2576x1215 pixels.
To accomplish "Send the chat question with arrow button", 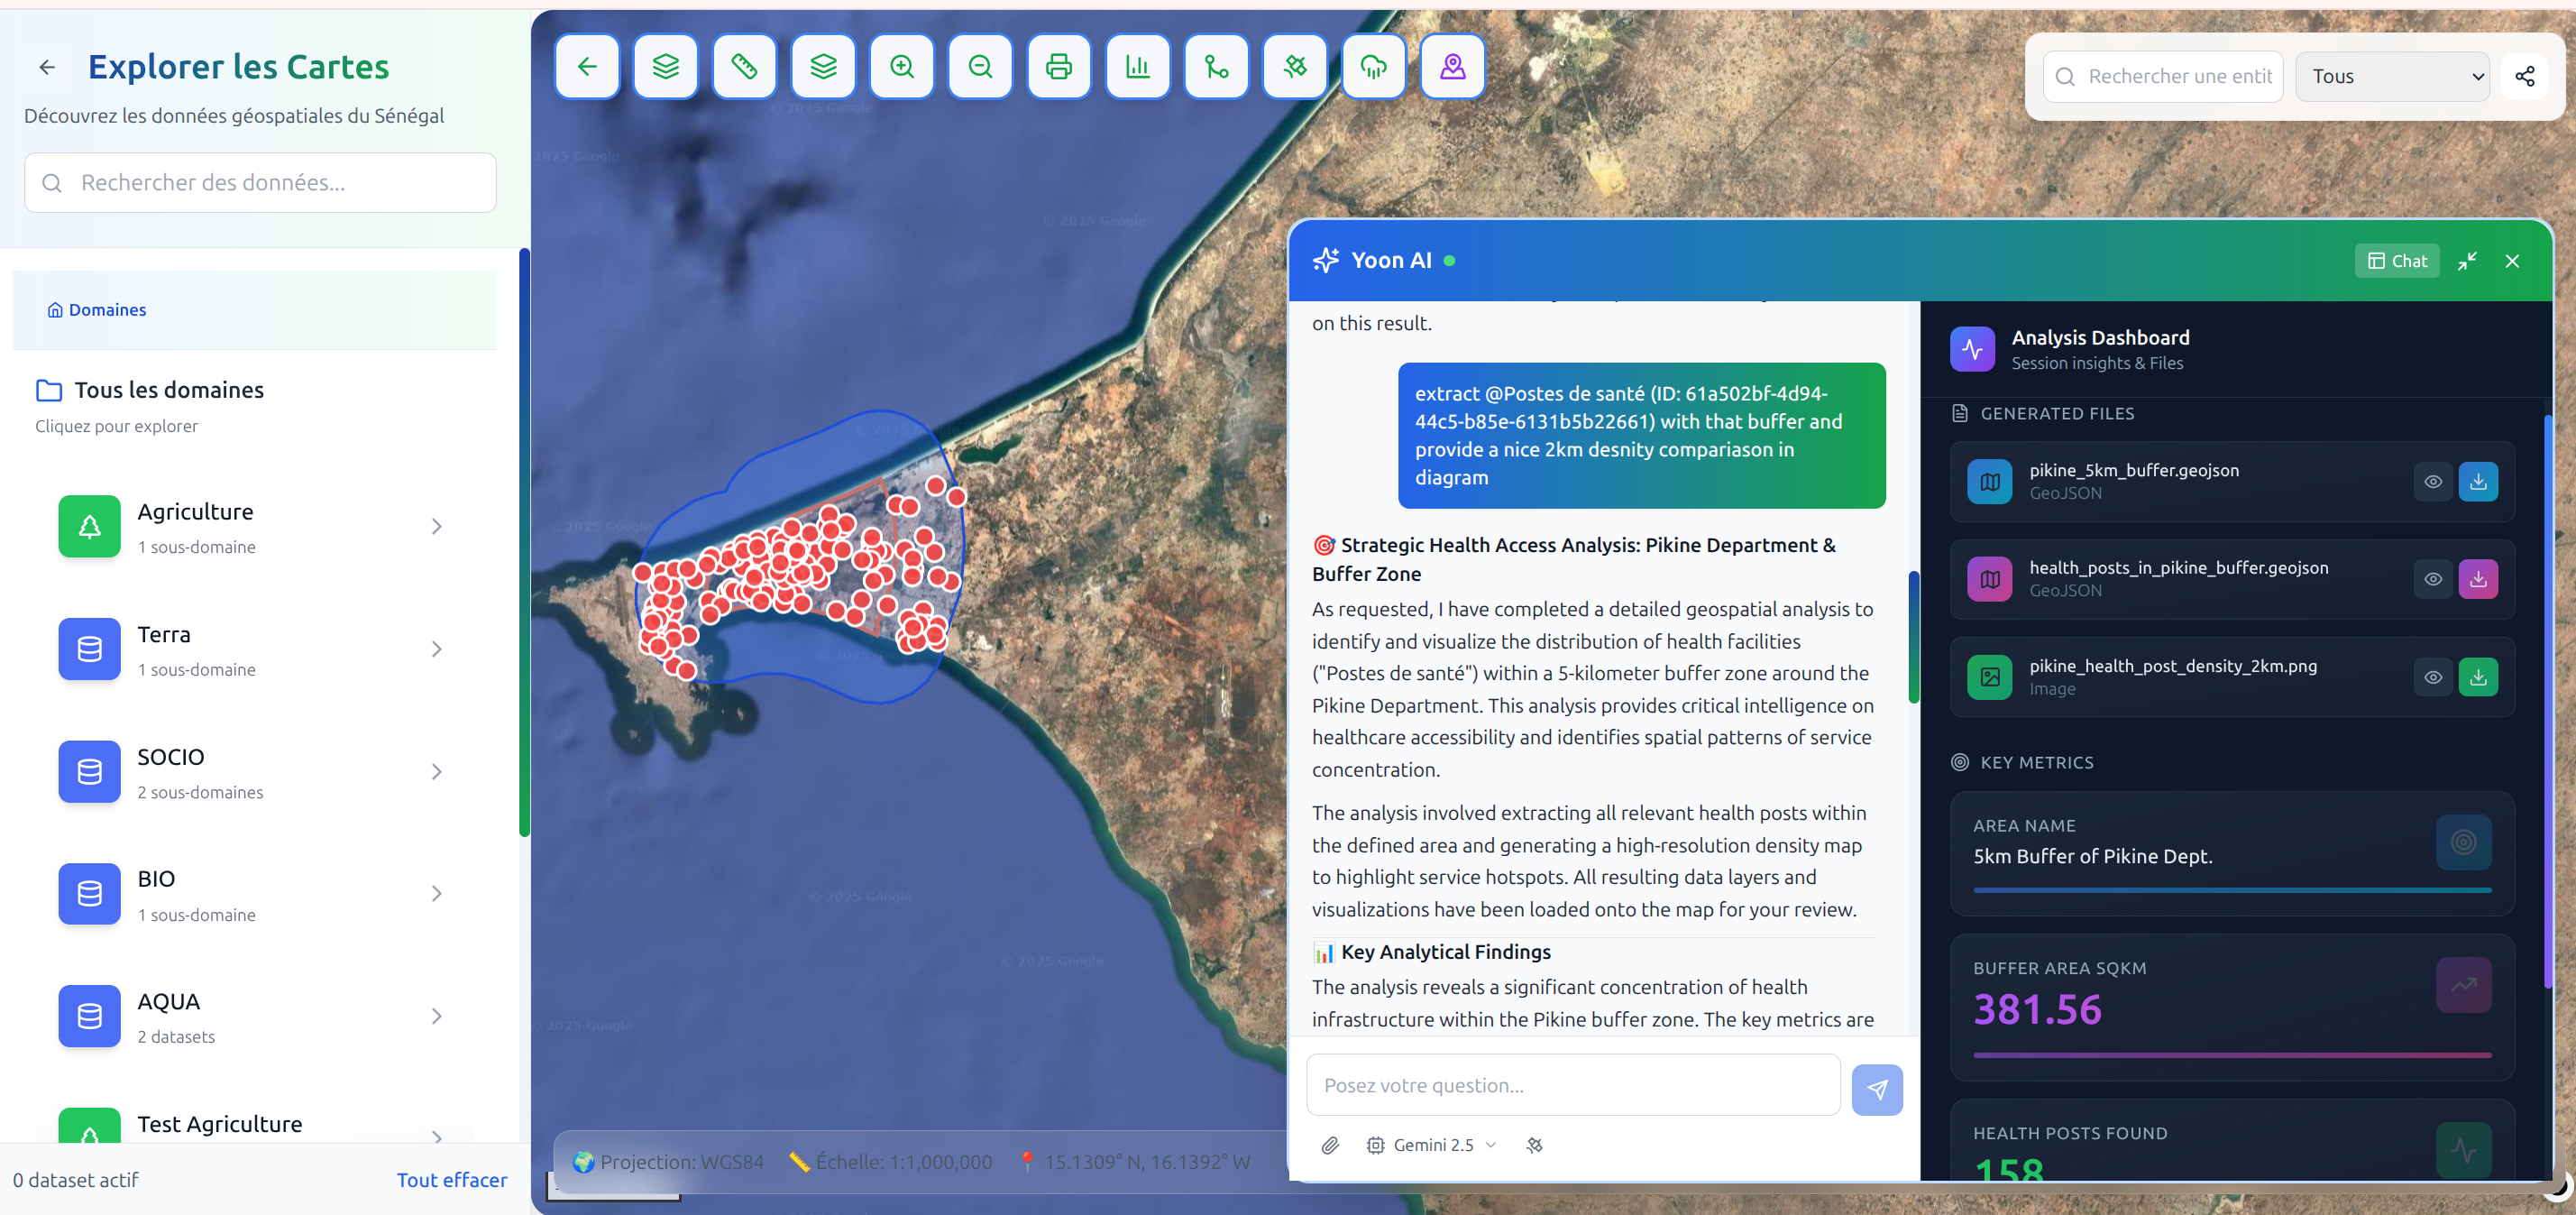I will pos(1876,1089).
